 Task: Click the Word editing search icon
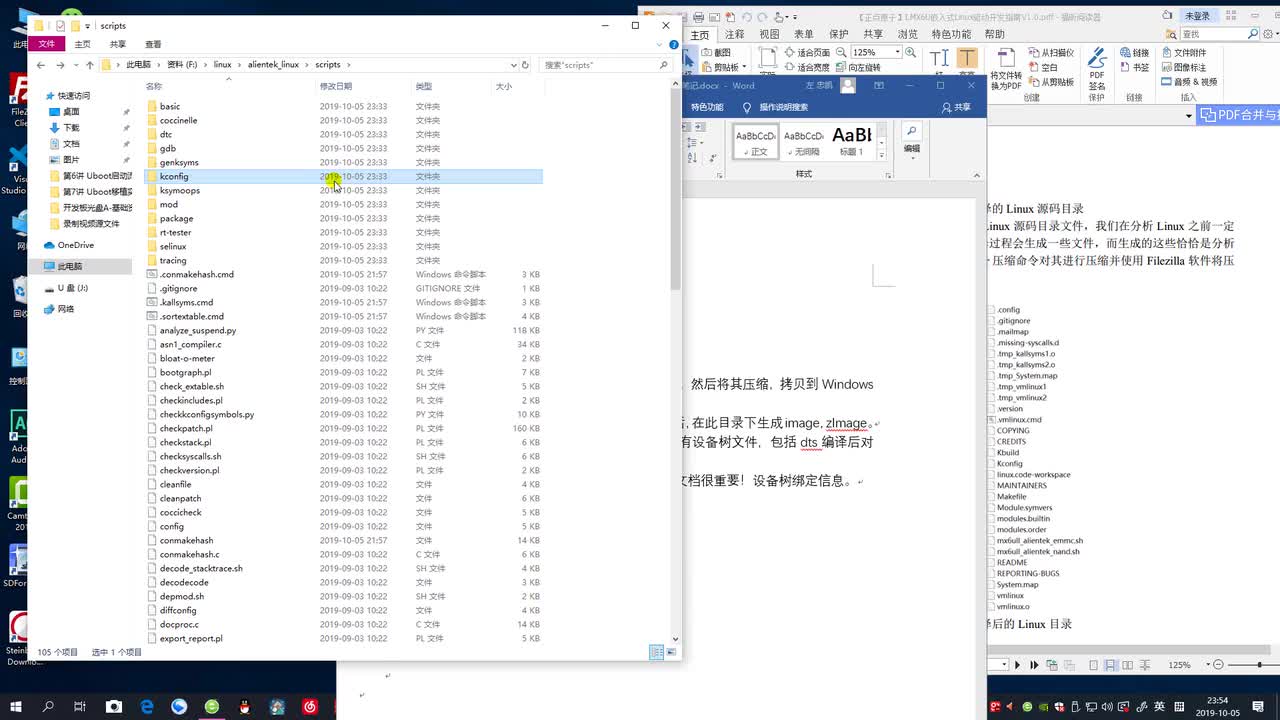click(x=911, y=131)
